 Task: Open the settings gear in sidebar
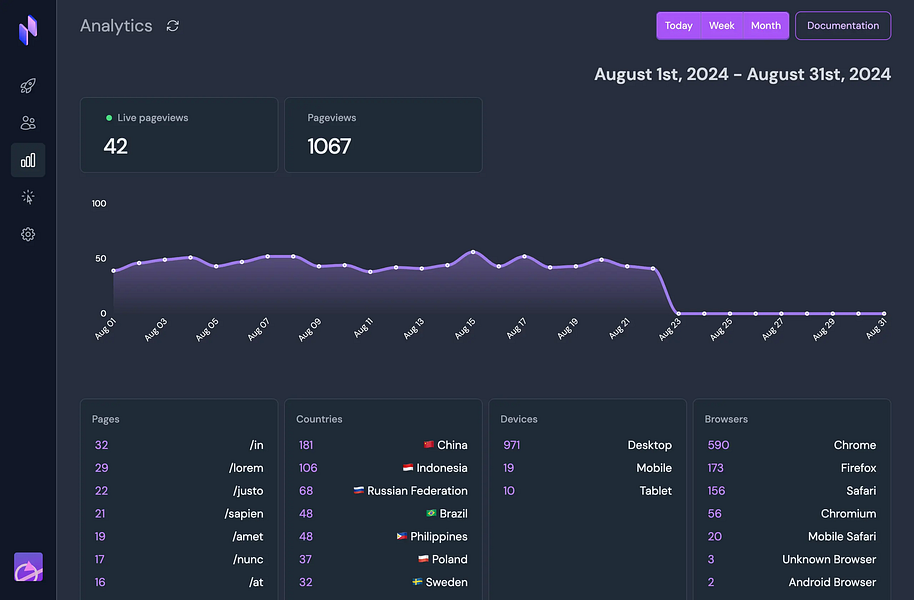(x=27, y=234)
